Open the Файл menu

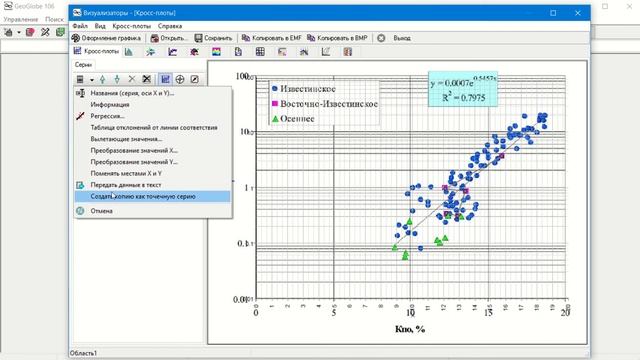tap(80, 26)
